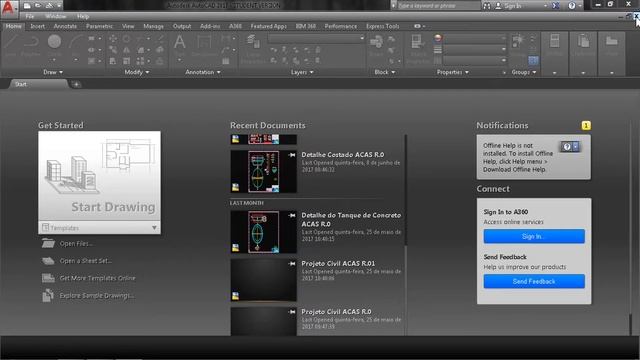Expand the Layers panel
Screen dimensions: 640x360
(302, 72)
